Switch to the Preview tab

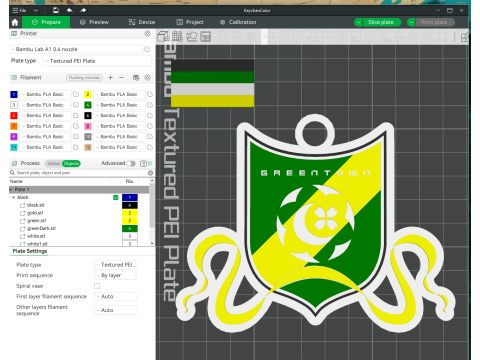pyautogui.click(x=94, y=22)
